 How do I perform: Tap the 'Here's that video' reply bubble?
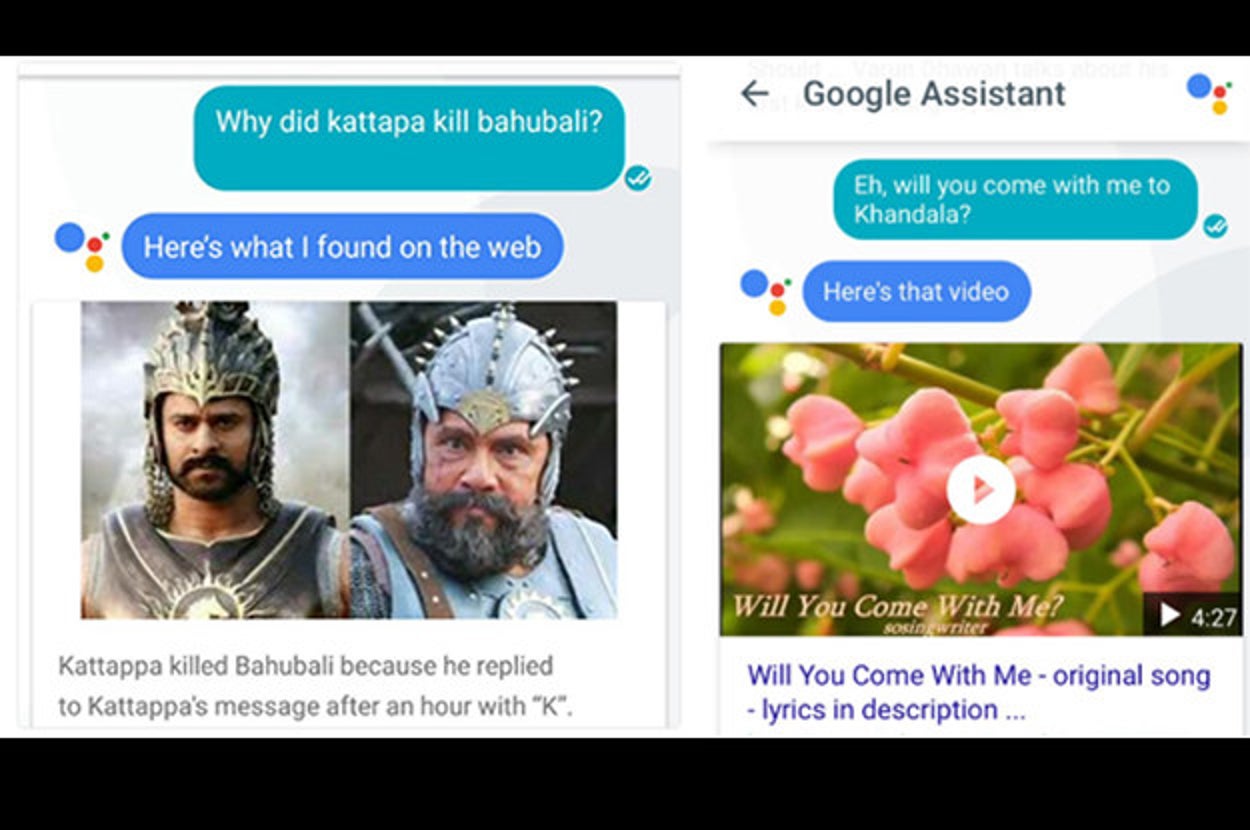point(916,292)
